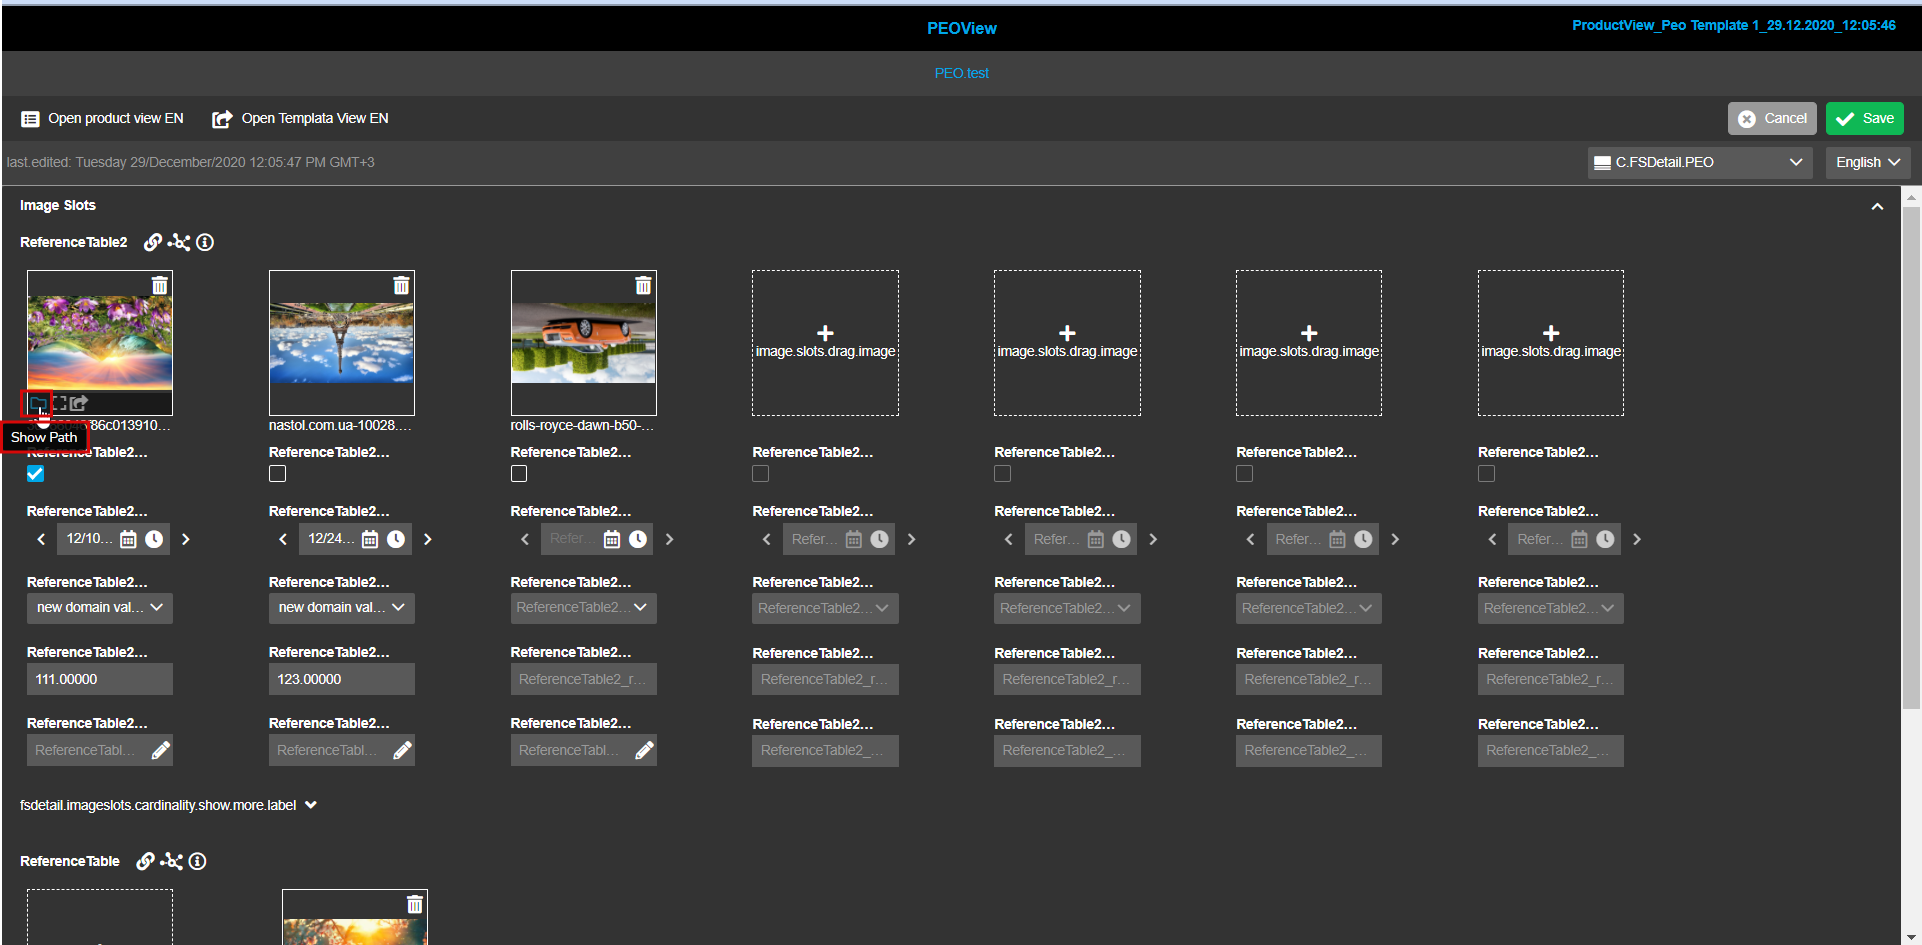The width and height of the screenshot is (1922, 945).
Task: Delete the rolls-royce-dawn image using its trash icon
Action: (x=643, y=285)
